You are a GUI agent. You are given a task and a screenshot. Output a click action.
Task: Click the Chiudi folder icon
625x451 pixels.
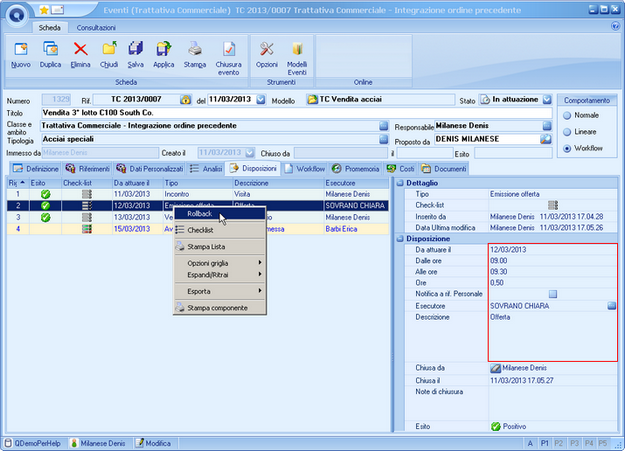[109, 49]
